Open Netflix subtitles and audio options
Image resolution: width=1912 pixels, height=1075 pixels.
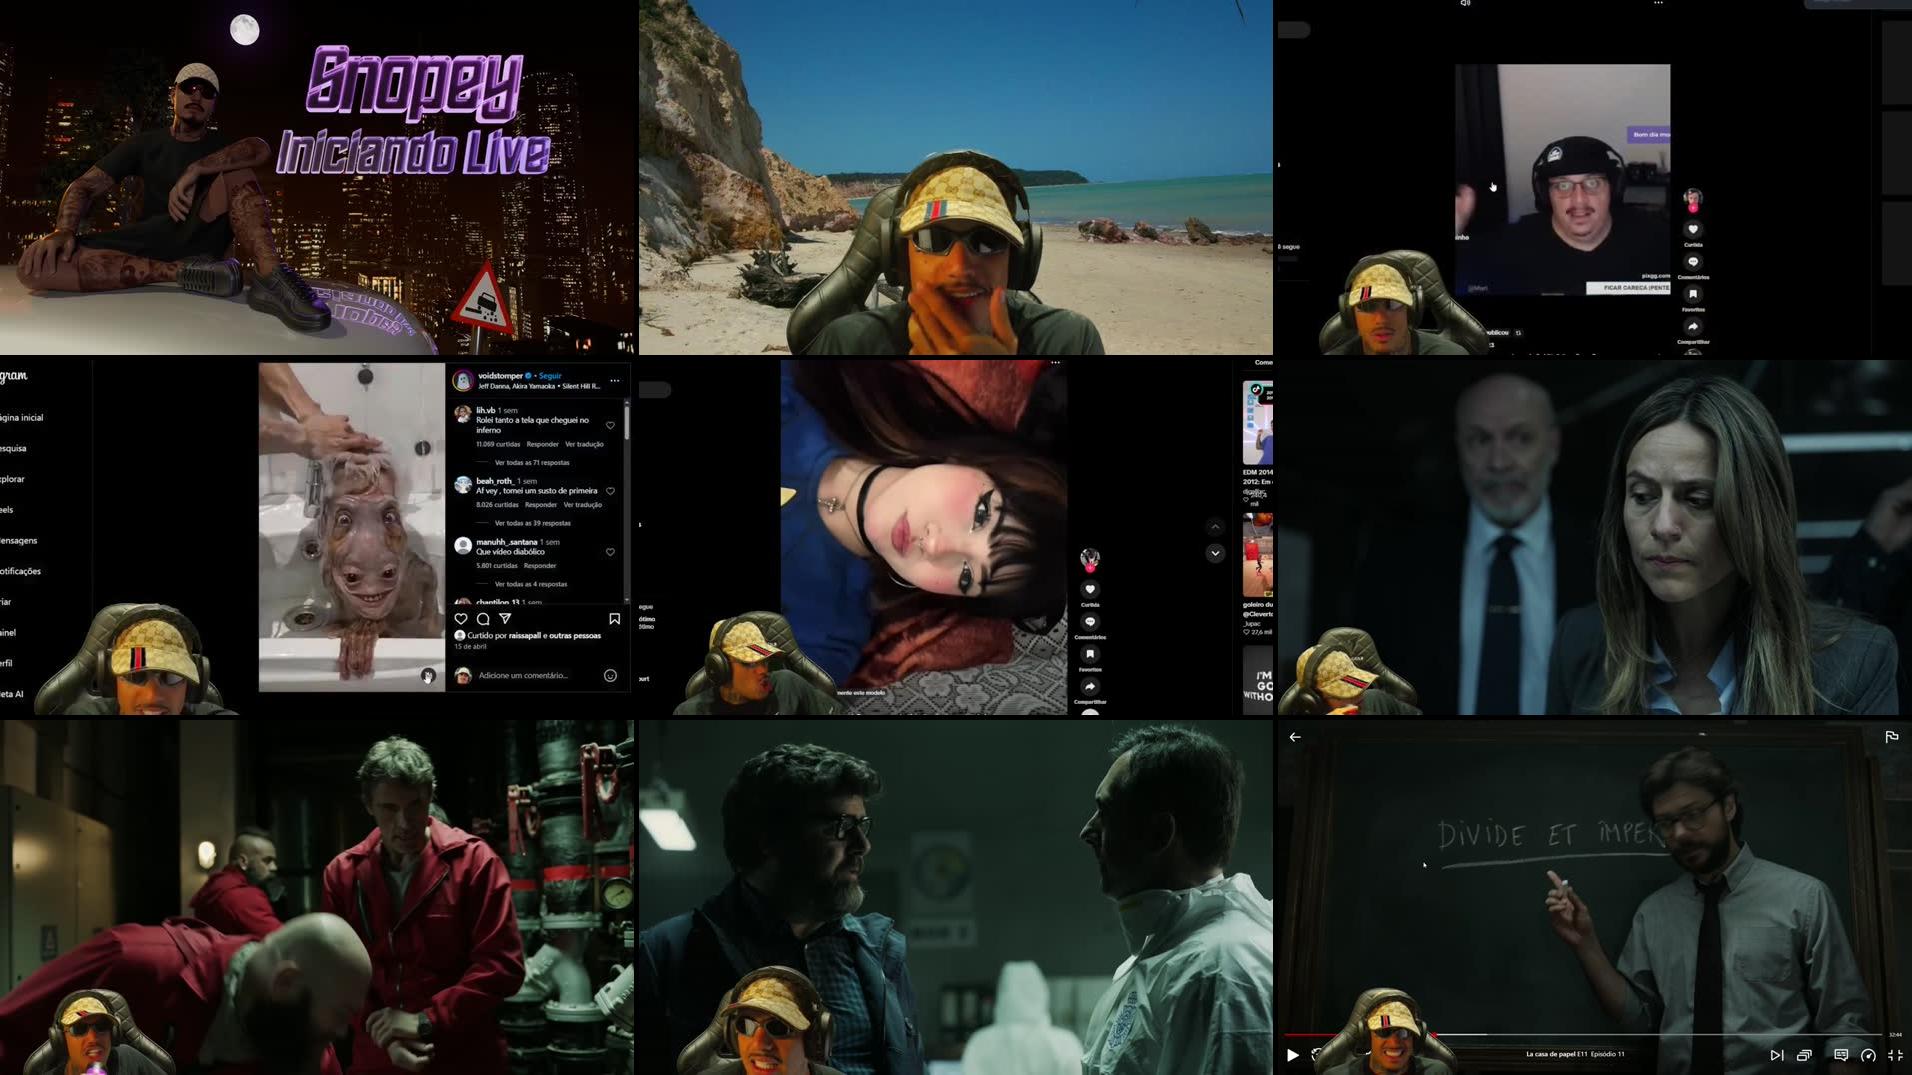pyautogui.click(x=1840, y=1055)
